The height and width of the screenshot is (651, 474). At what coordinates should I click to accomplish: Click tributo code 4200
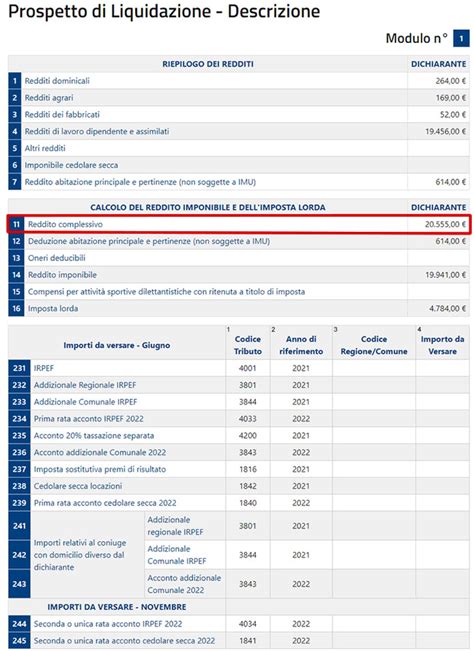click(247, 436)
